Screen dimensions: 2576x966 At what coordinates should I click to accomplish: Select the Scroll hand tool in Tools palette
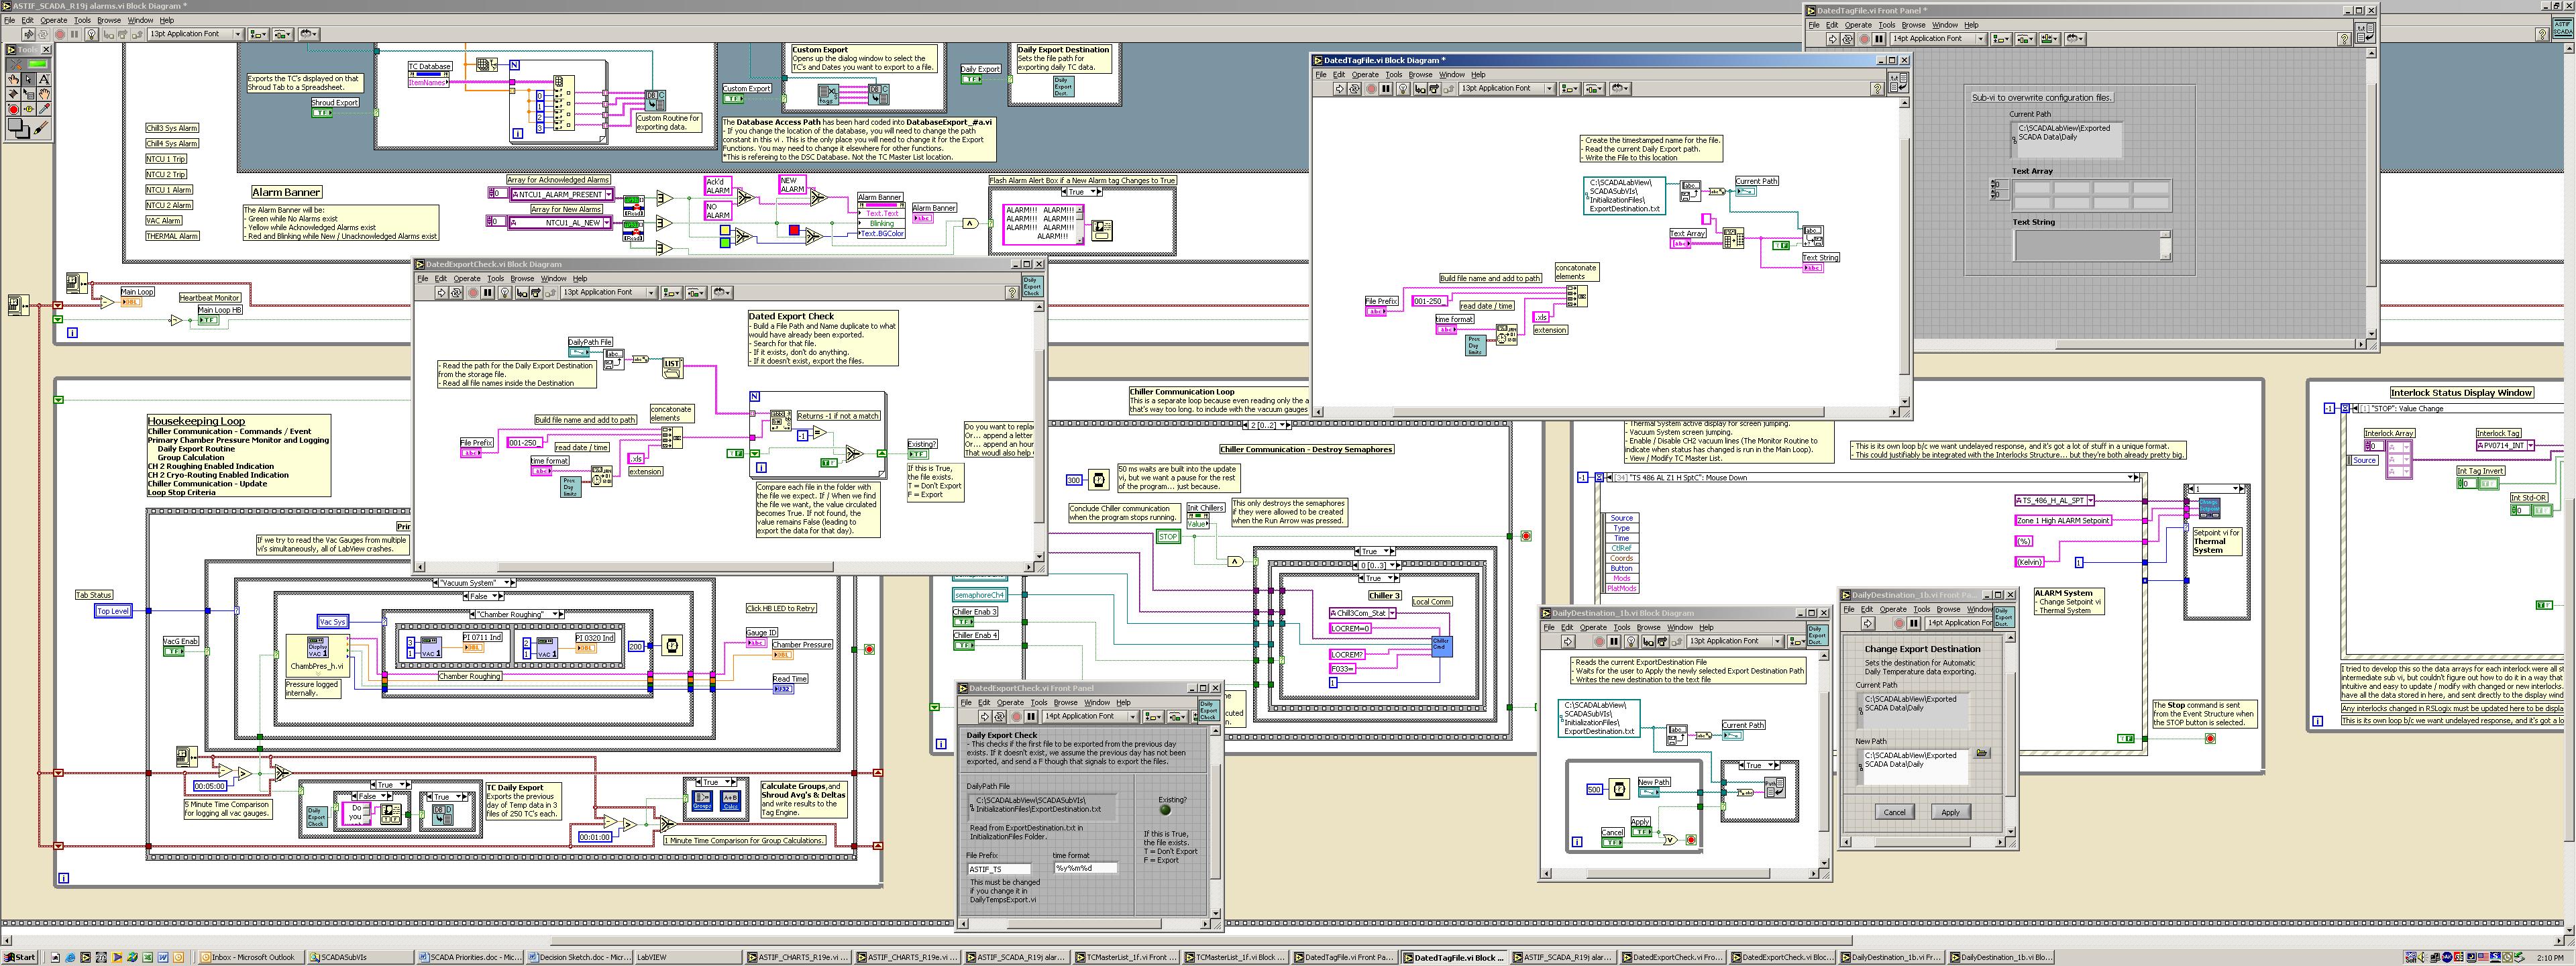click(x=44, y=95)
